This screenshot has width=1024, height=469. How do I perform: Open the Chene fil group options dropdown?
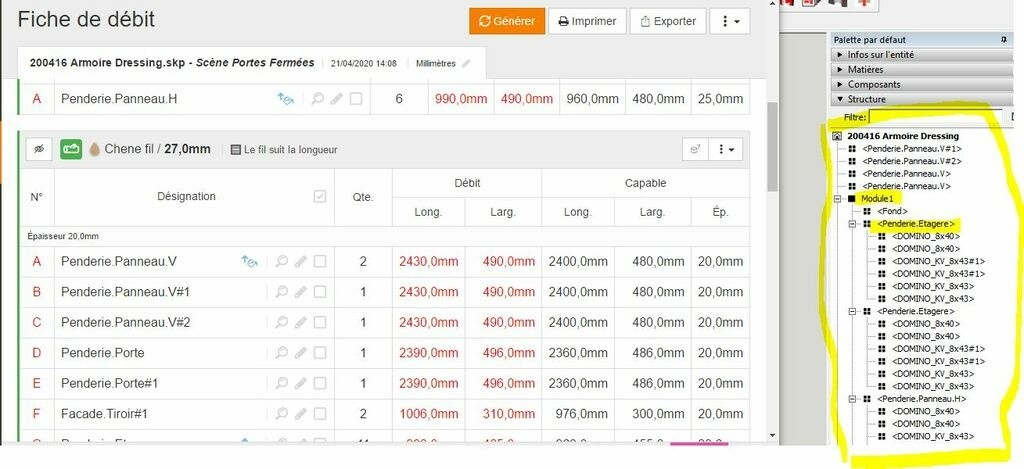(727, 149)
